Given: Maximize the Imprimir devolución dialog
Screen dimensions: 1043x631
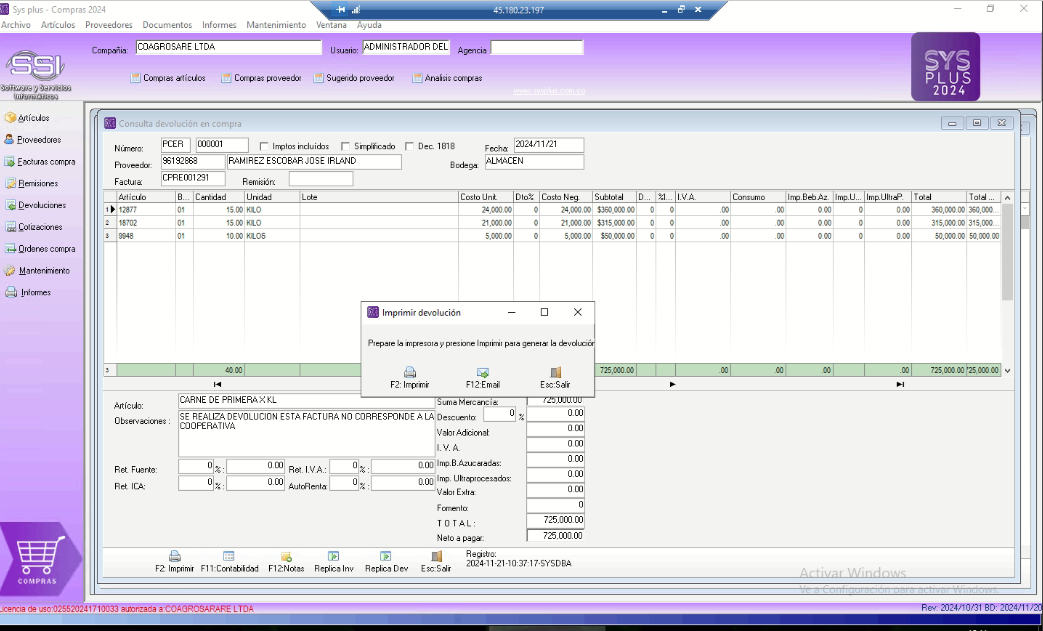Looking at the screenshot, I should coord(544,313).
